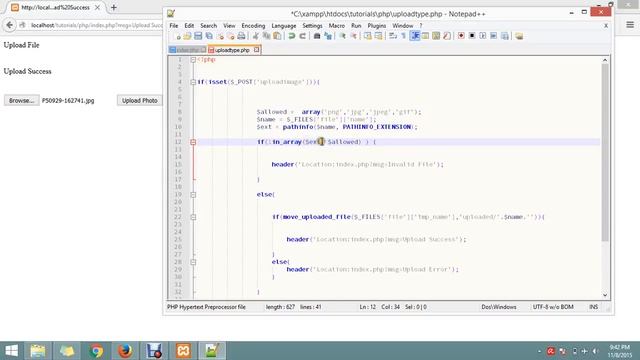Go back in the browser window
Image resolution: width=640 pixels, height=360 pixels.
pyautogui.click(x=9, y=25)
